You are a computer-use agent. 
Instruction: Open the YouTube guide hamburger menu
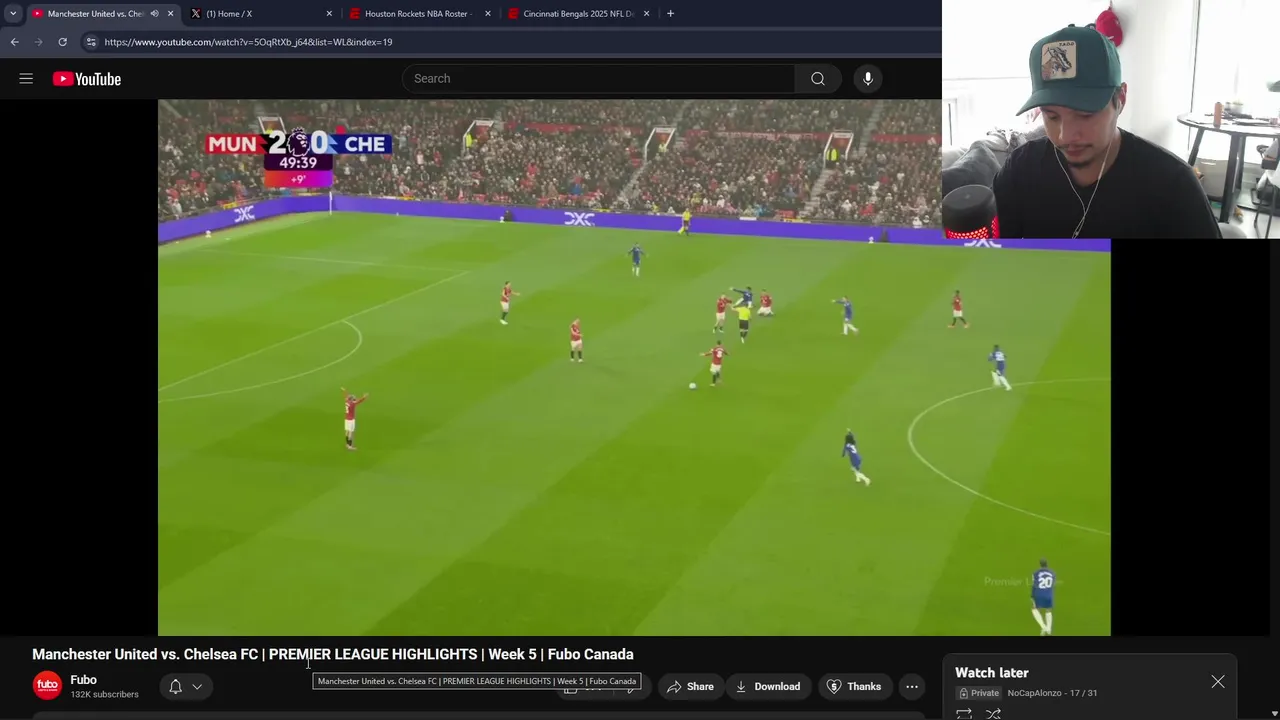(26, 79)
